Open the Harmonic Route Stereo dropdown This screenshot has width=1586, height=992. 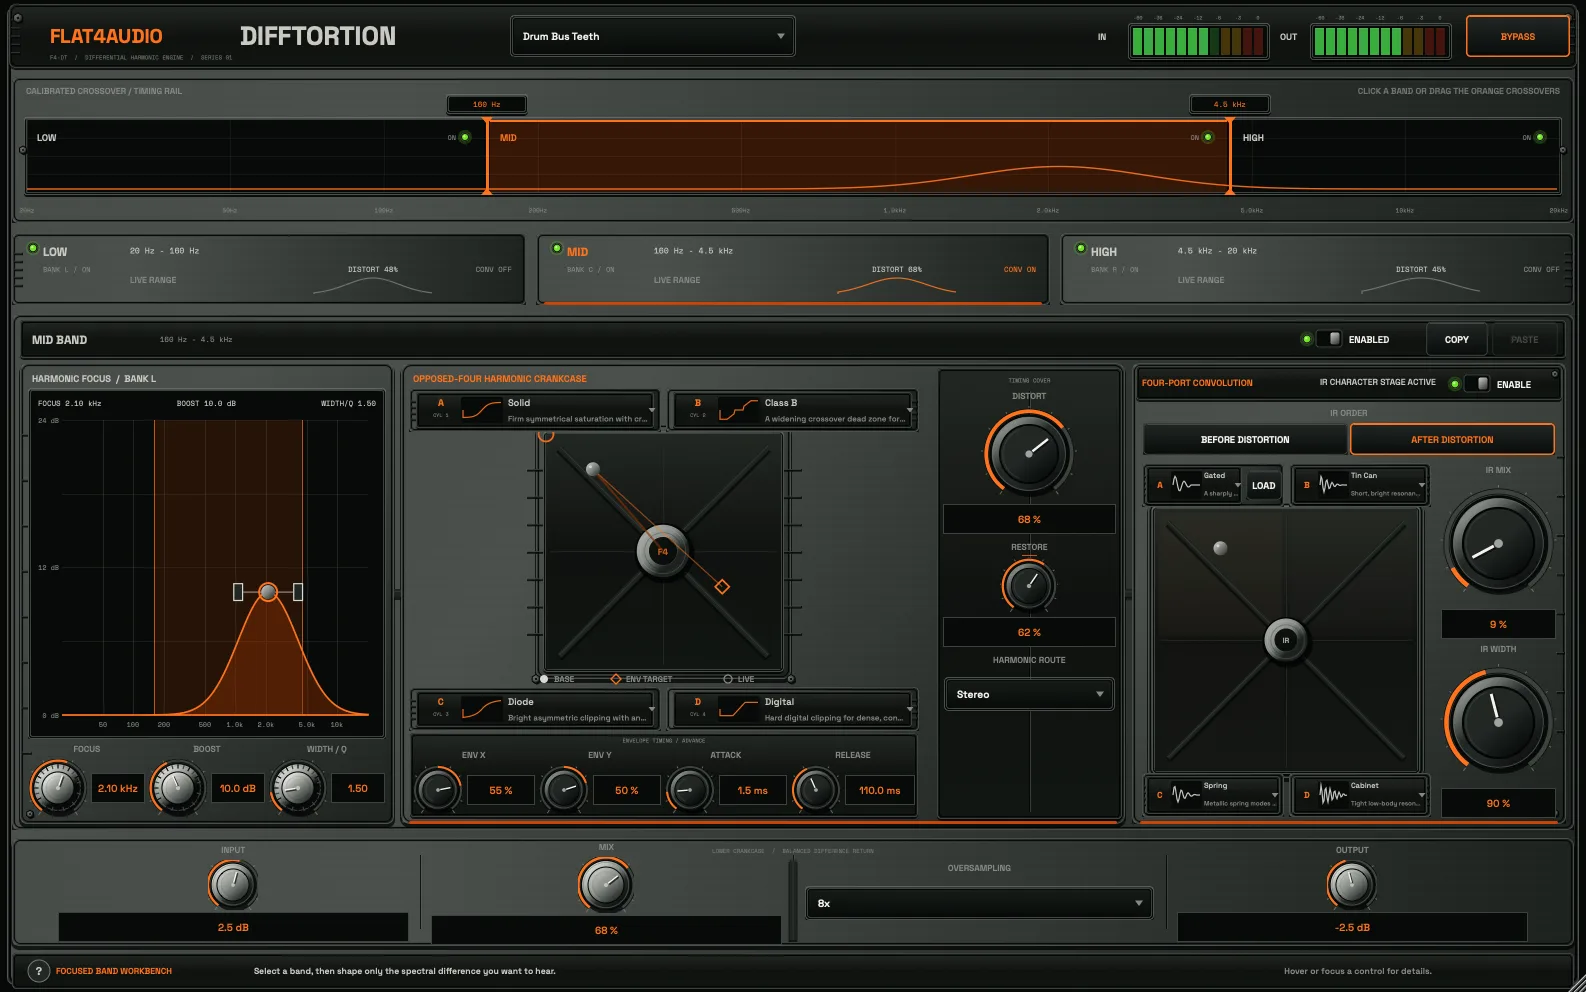tap(1029, 694)
